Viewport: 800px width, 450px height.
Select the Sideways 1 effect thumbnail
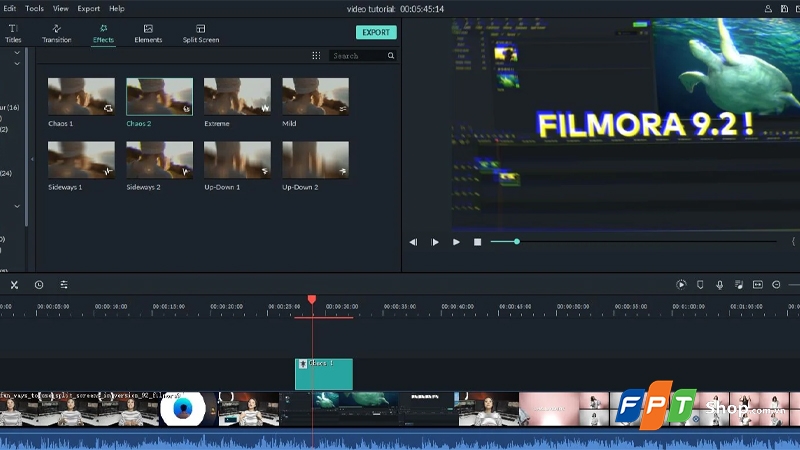(81, 160)
